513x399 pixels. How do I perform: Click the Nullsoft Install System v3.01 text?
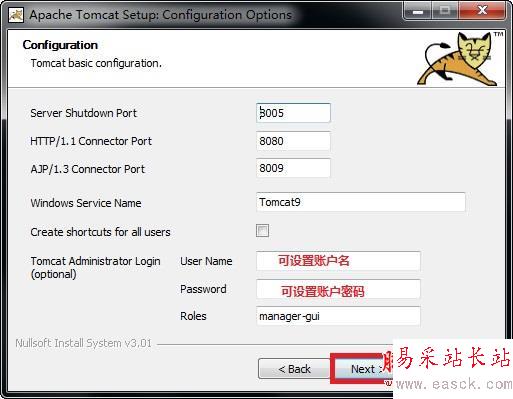tap(84, 343)
